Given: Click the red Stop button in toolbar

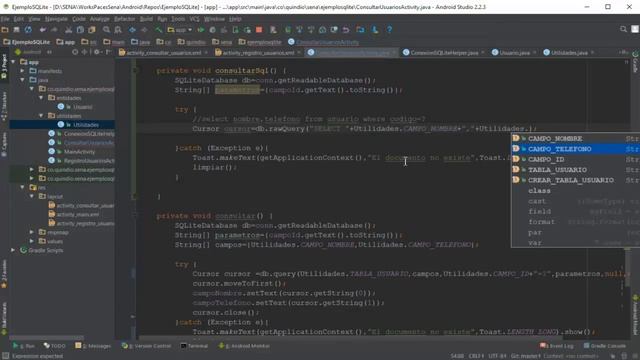Looking at the screenshot, I should click(x=259, y=30).
